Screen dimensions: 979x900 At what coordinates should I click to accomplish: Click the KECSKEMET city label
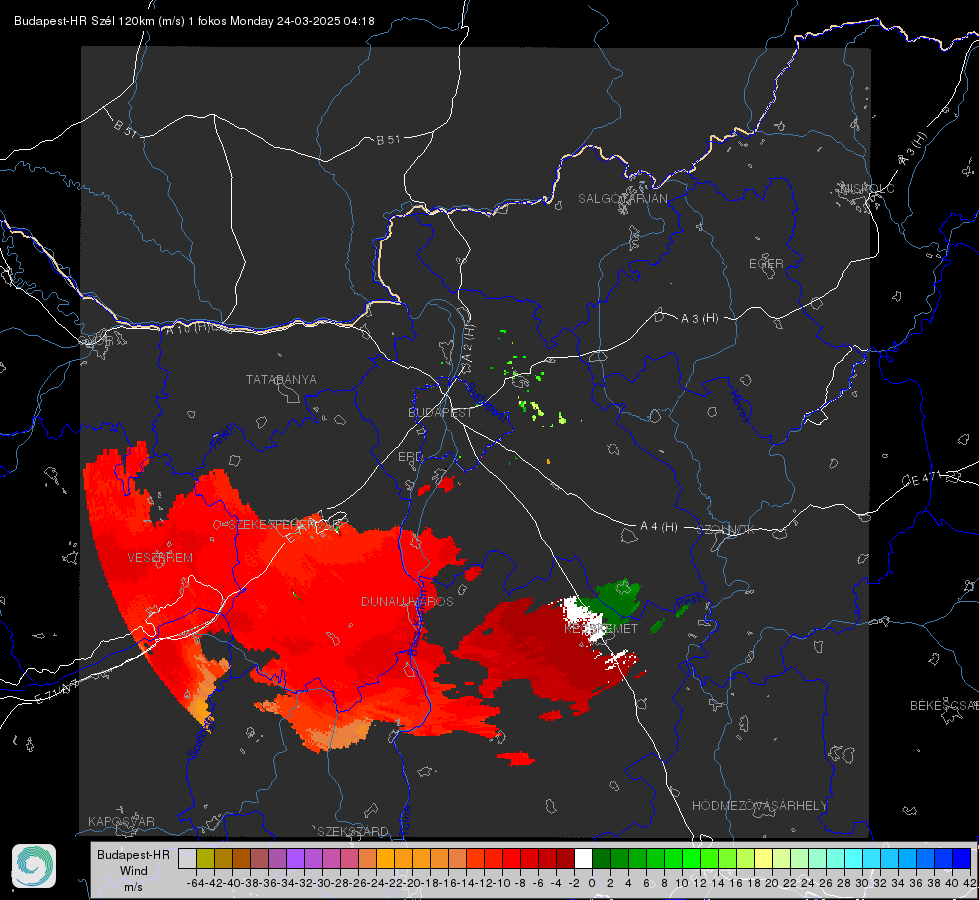[x=601, y=629]
